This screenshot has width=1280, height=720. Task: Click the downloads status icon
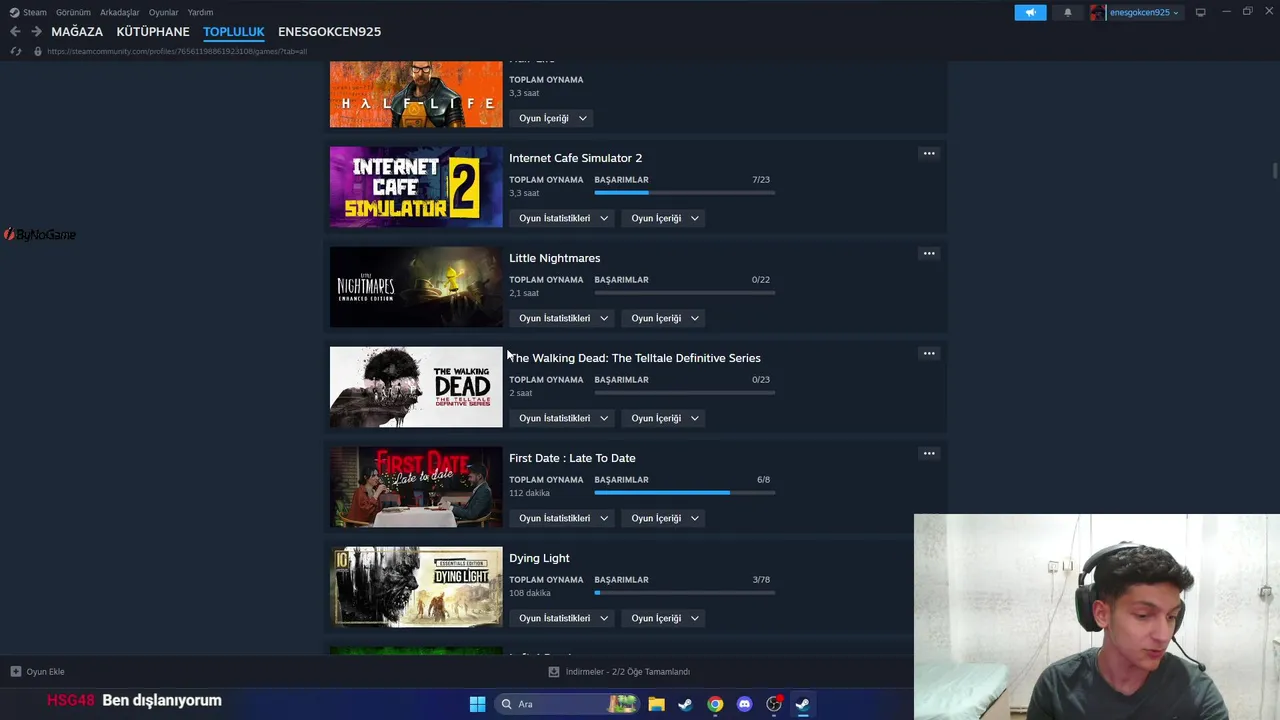pyautogui.click(x=554, y=672)
